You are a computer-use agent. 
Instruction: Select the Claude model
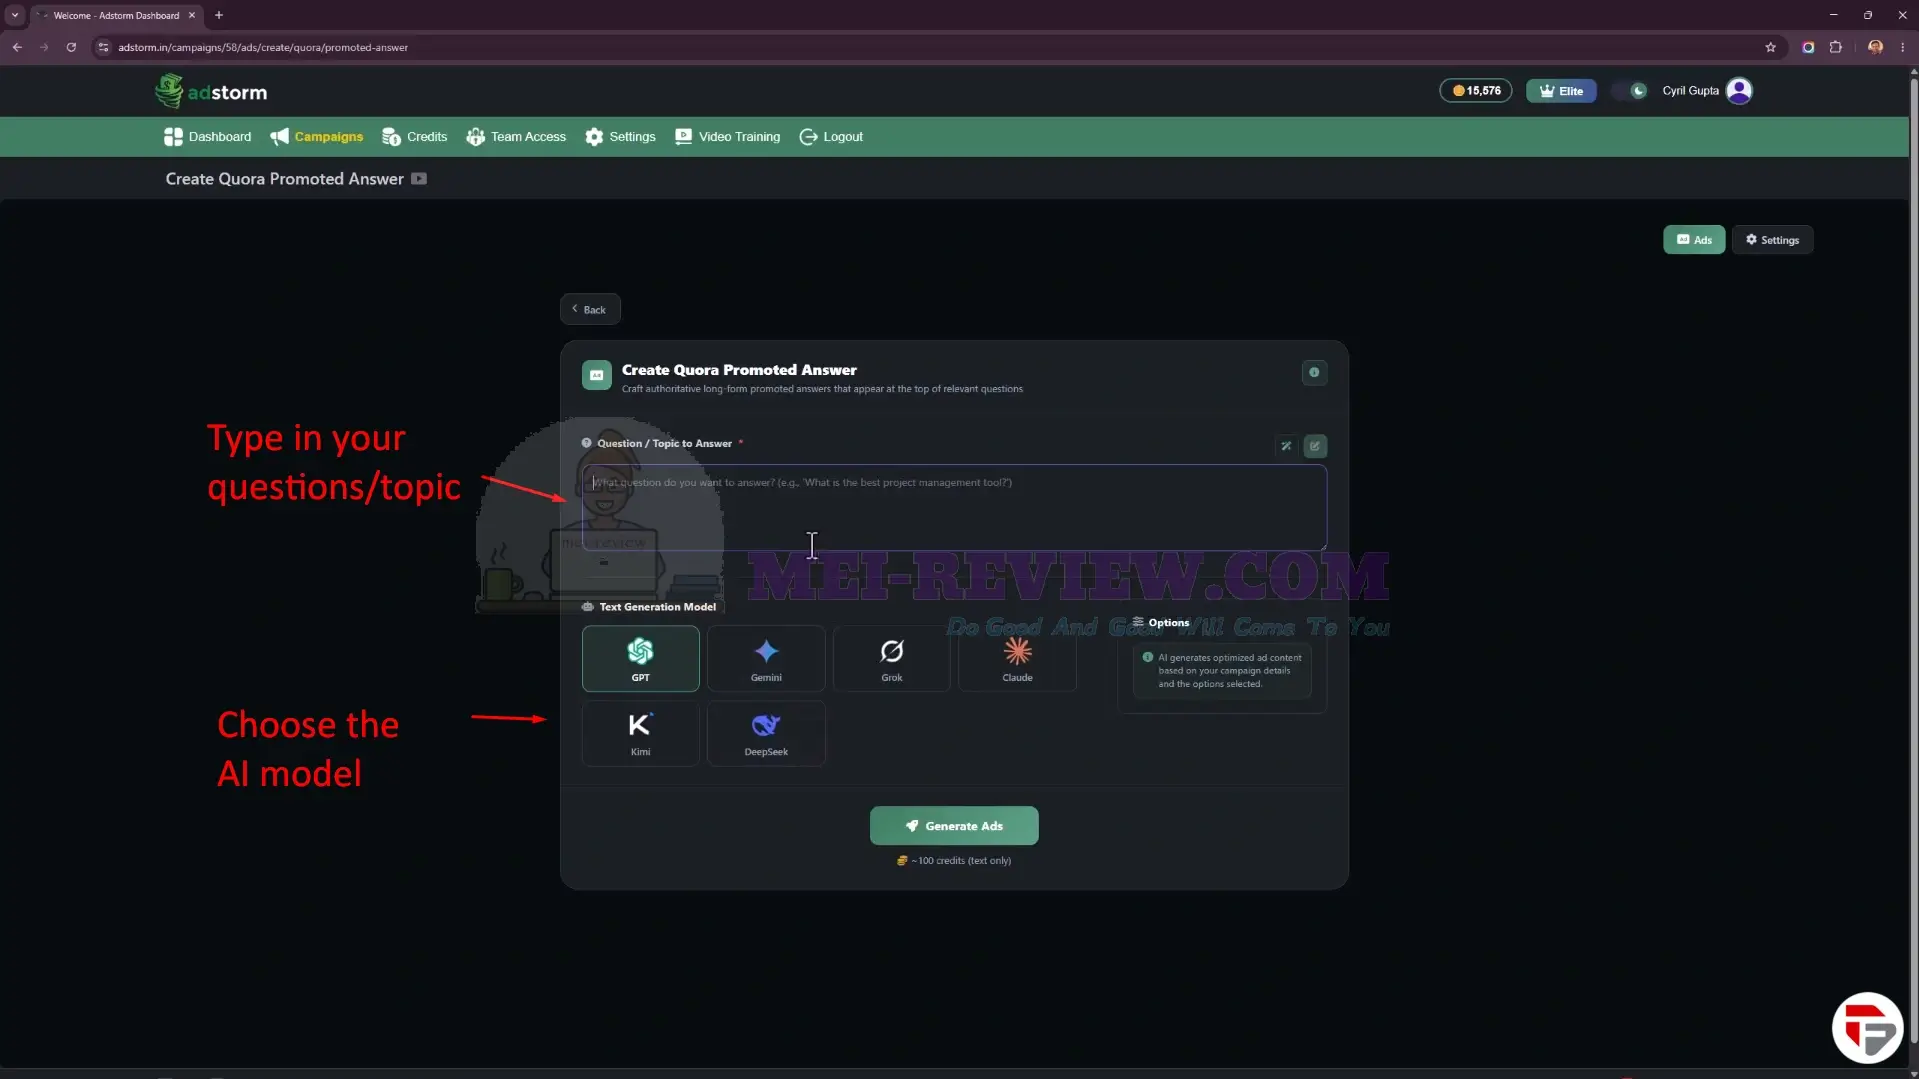(1017, 659)
